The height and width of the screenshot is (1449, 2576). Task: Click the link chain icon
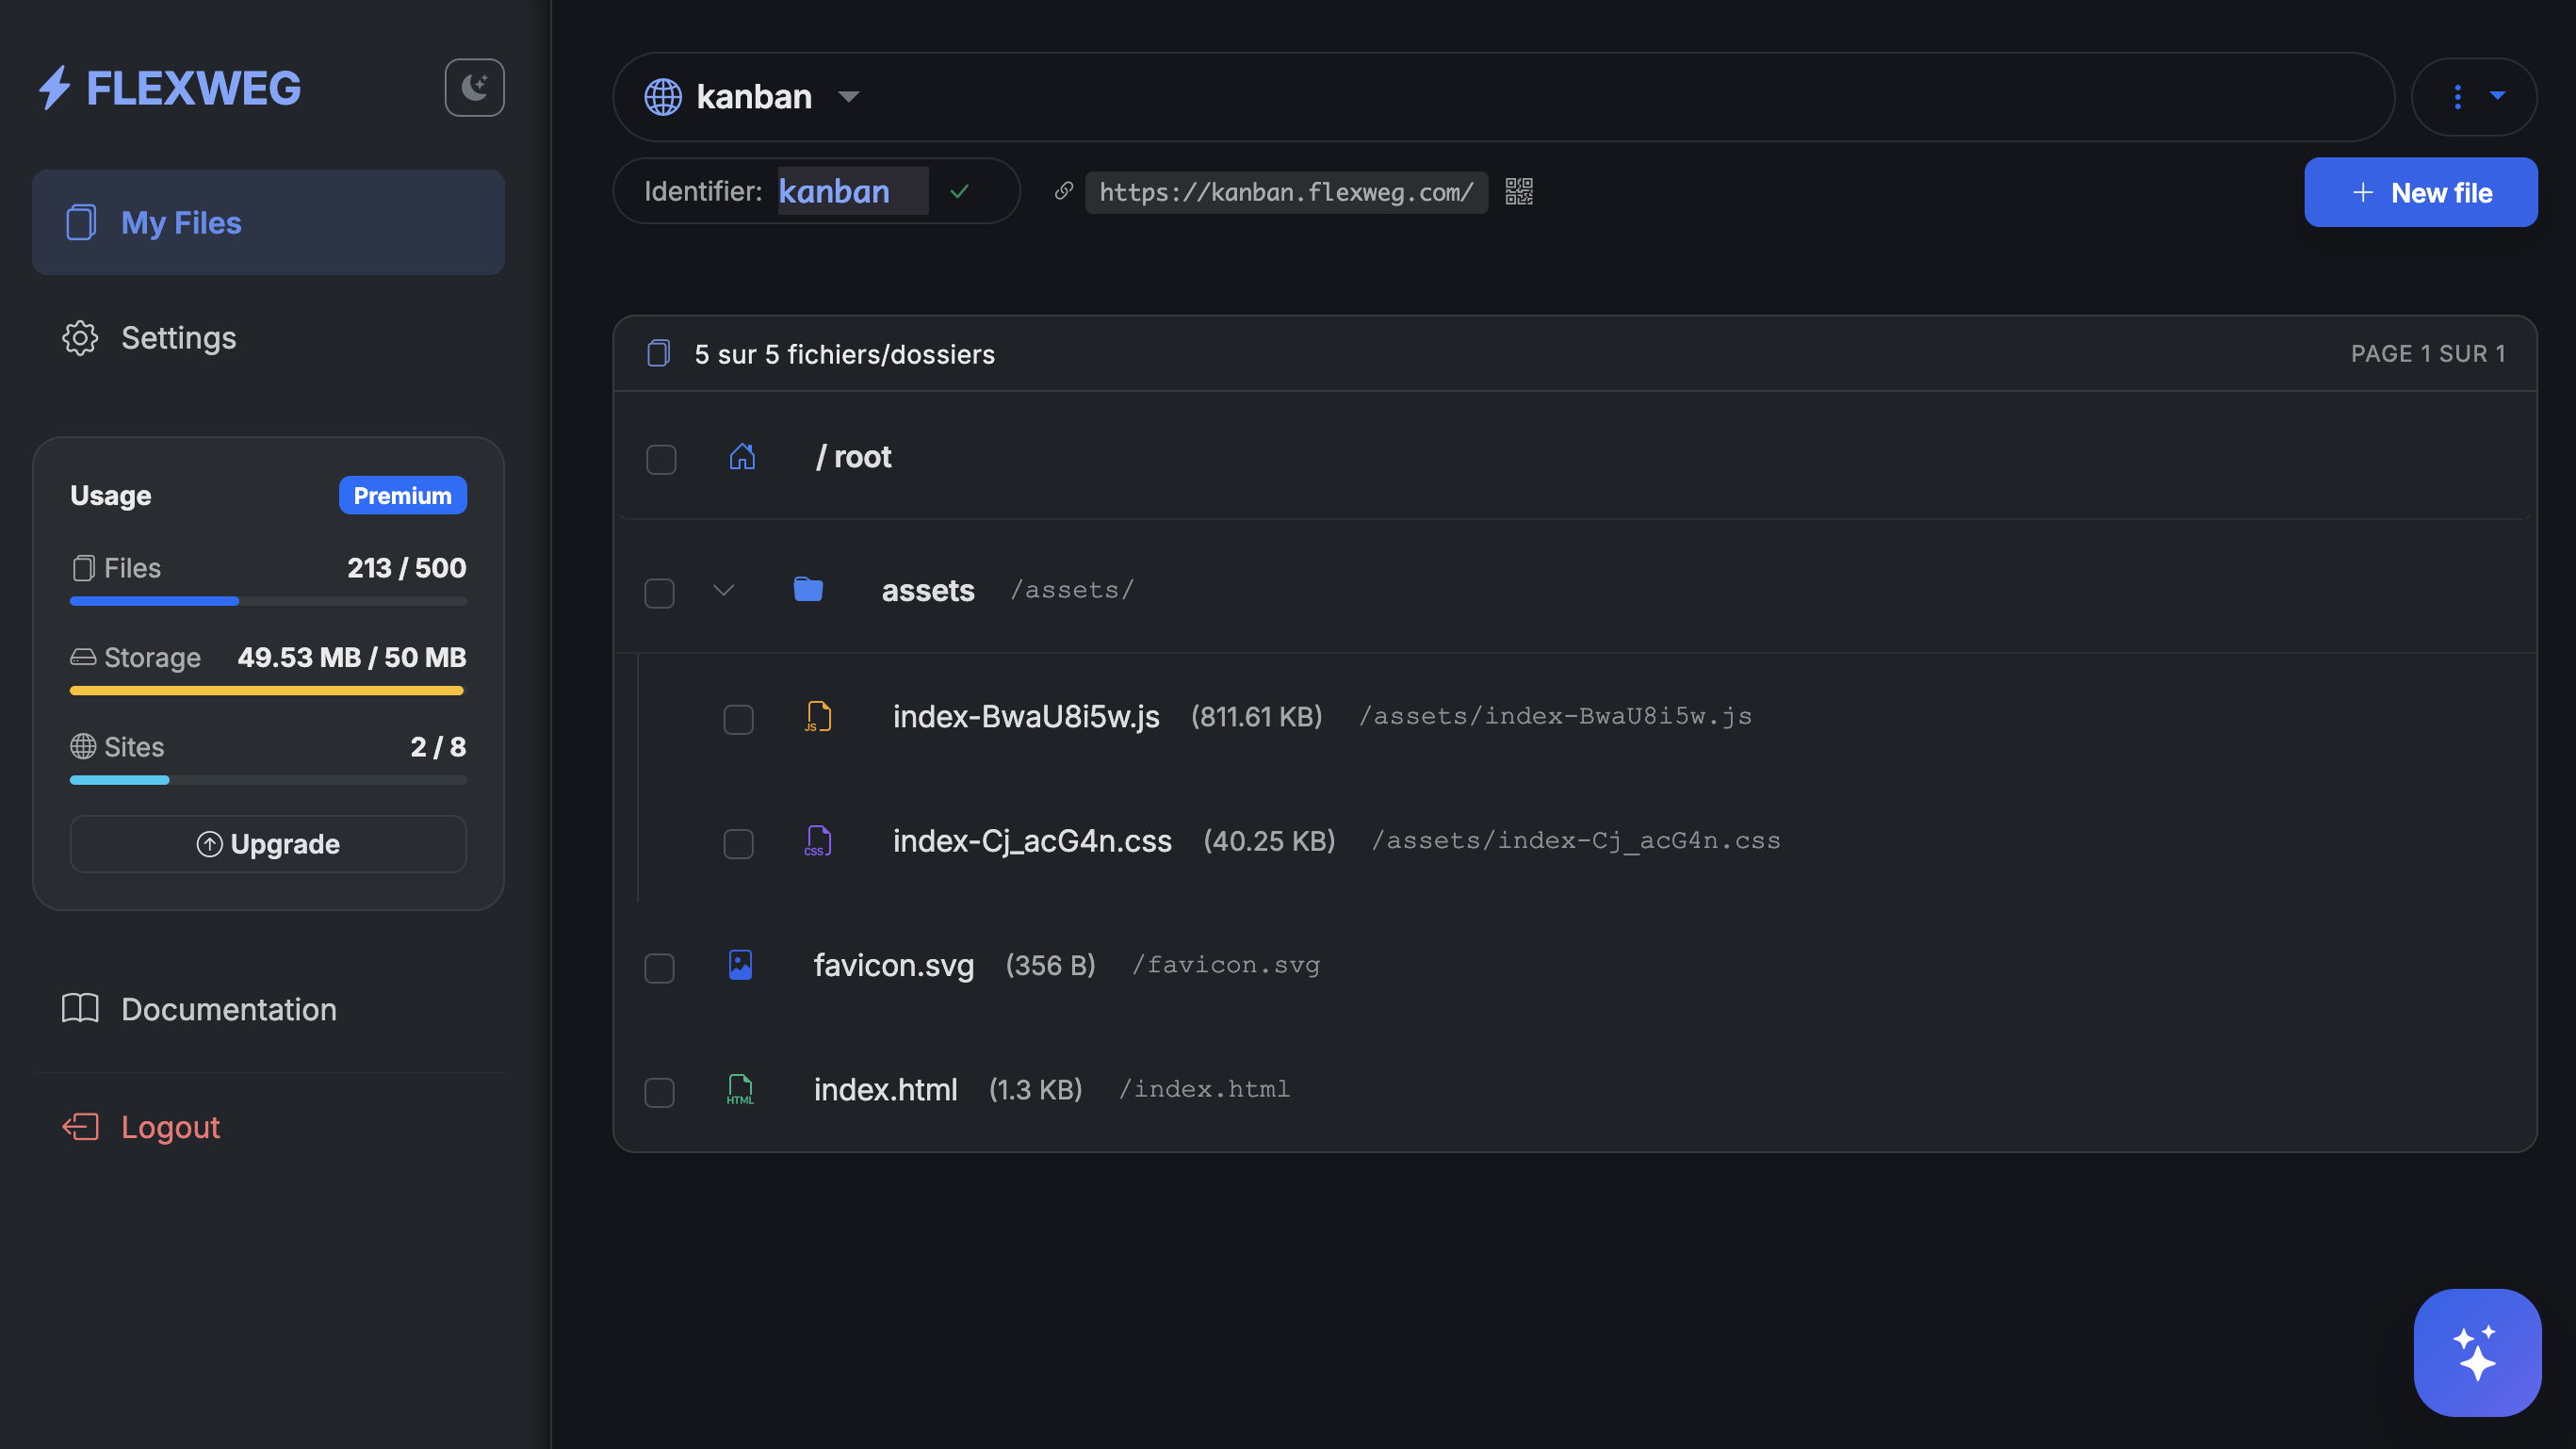[1064, 190]
